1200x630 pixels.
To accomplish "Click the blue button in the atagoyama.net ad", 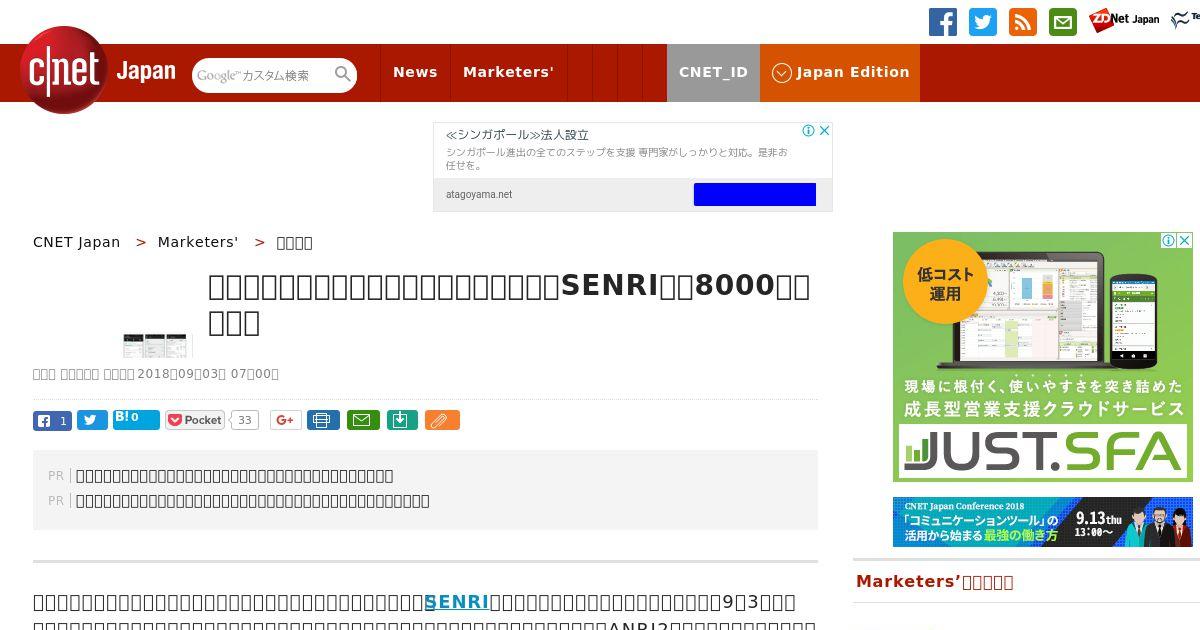I will 755,194.
